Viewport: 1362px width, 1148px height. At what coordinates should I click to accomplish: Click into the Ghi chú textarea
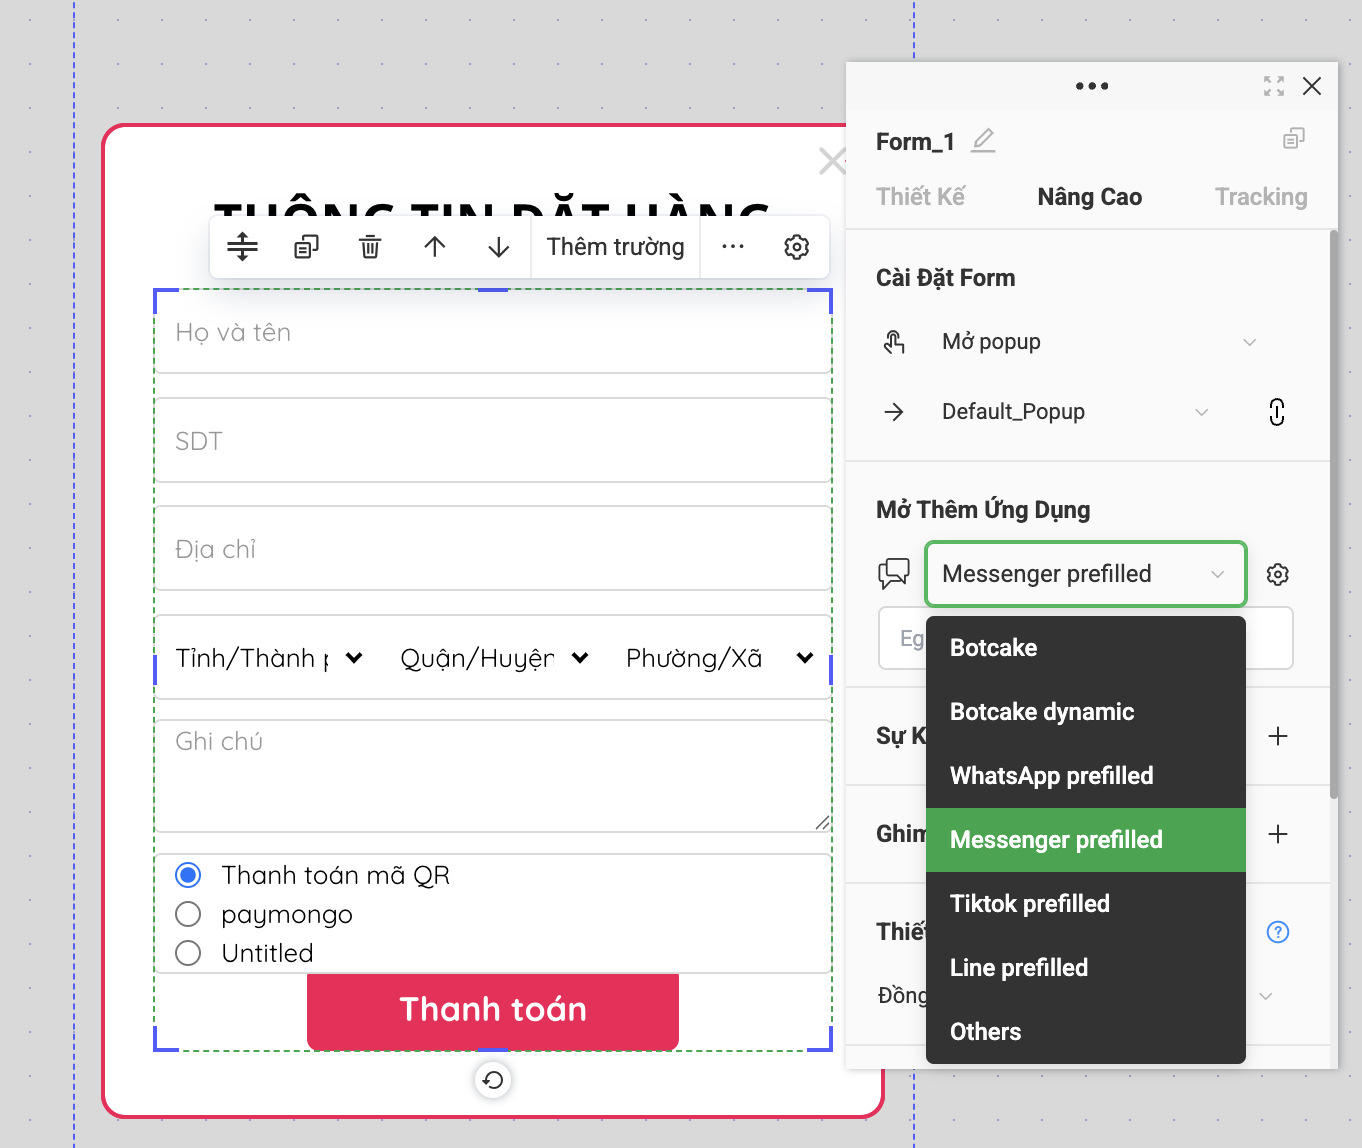493,776
